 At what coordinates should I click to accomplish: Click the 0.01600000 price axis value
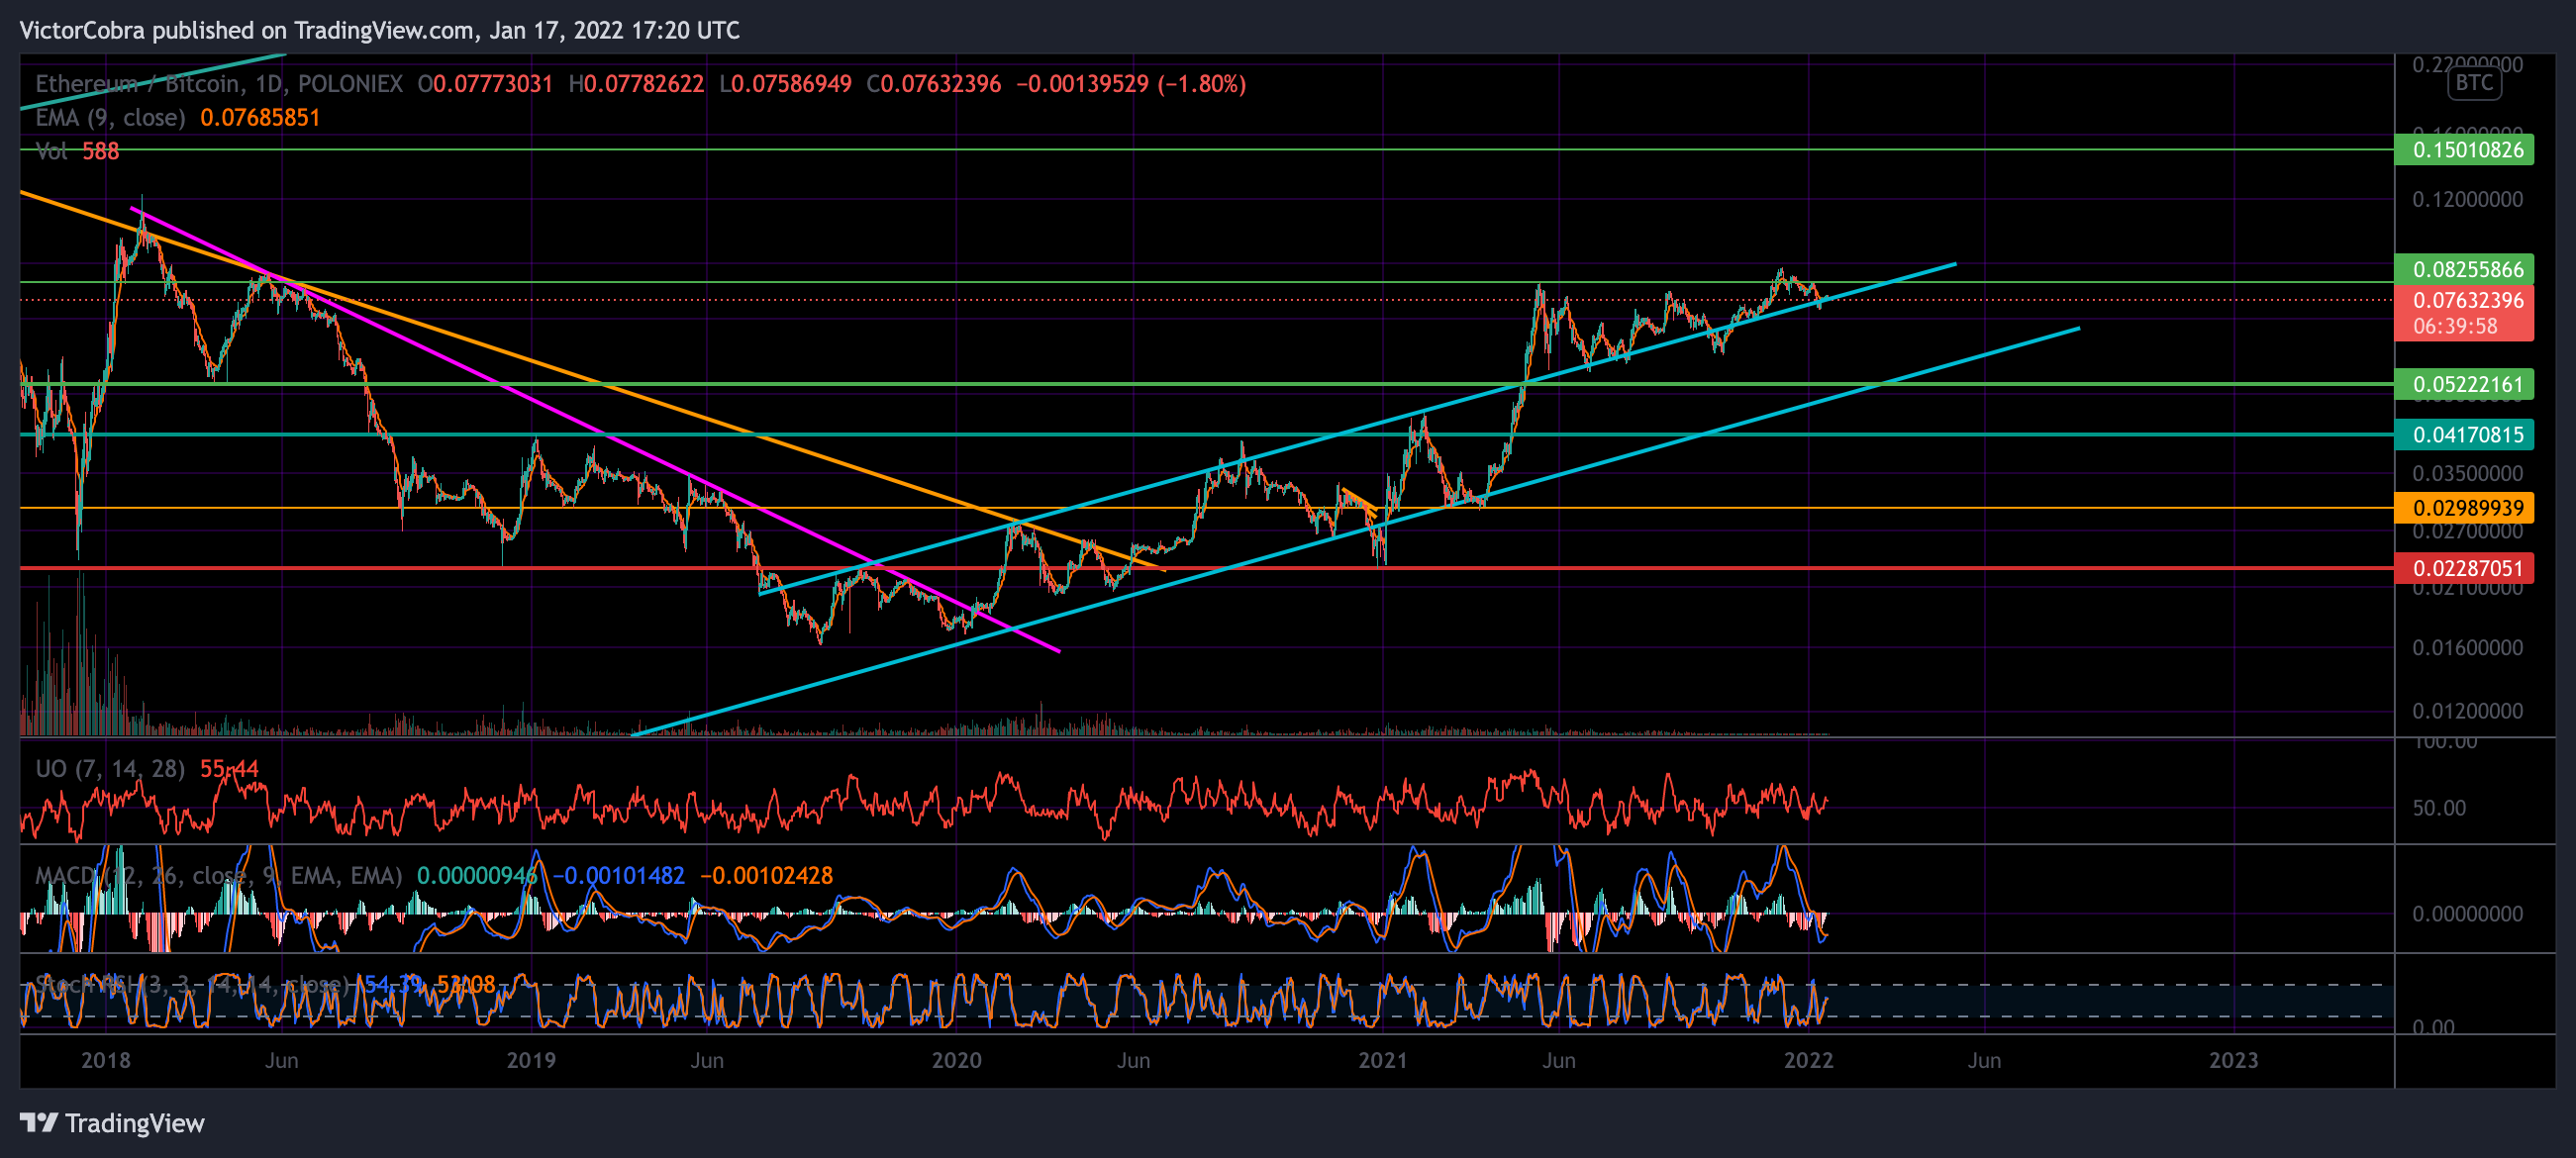(2467, 647)
